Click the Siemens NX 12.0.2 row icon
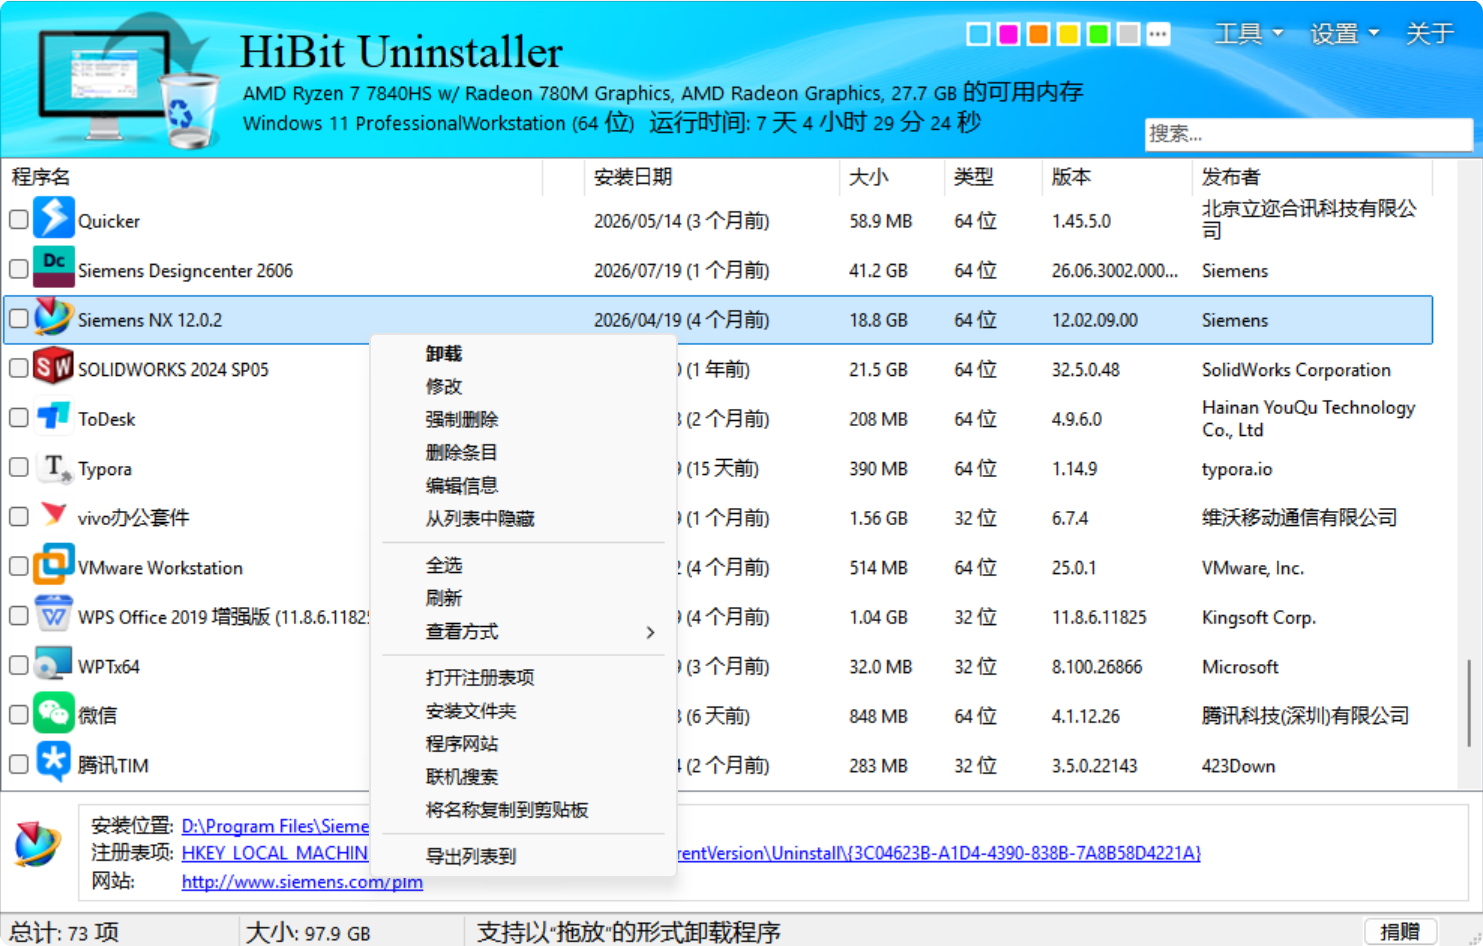The image size is (1483, 946). pyautogui.click(x=54, y=317)
